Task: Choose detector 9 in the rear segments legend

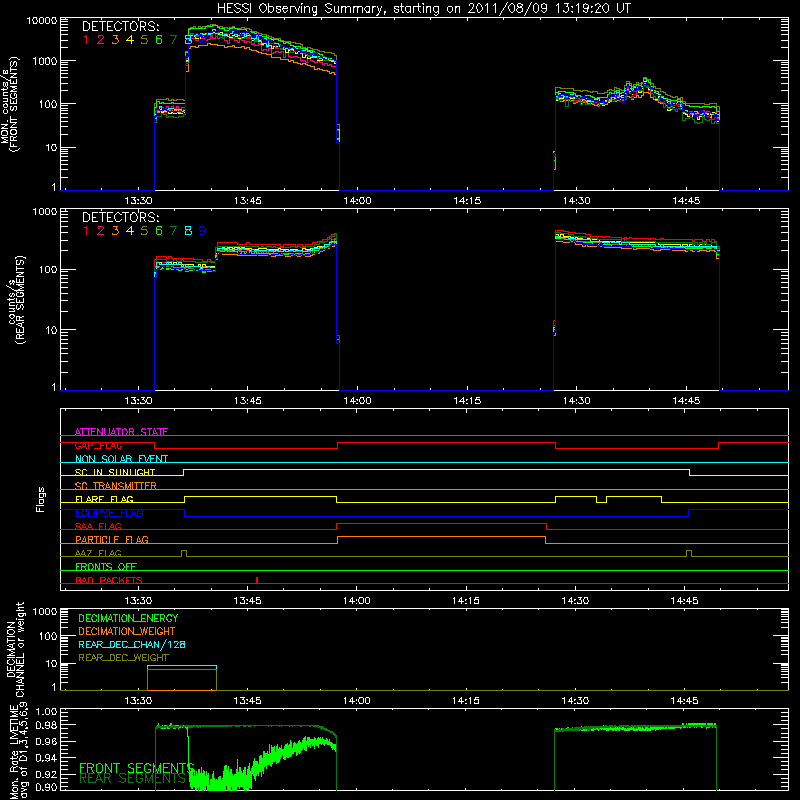Action: [x=203, y=231]
